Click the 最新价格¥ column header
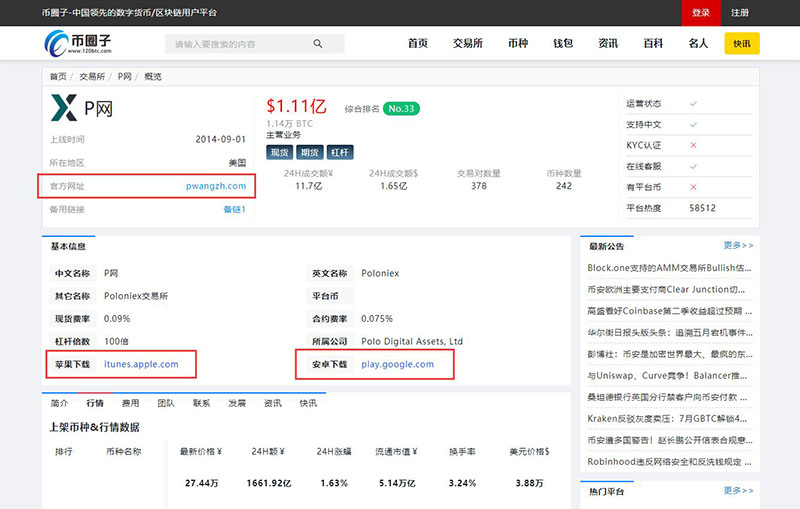Screen dimensions: 800x509 pos(201,451)
